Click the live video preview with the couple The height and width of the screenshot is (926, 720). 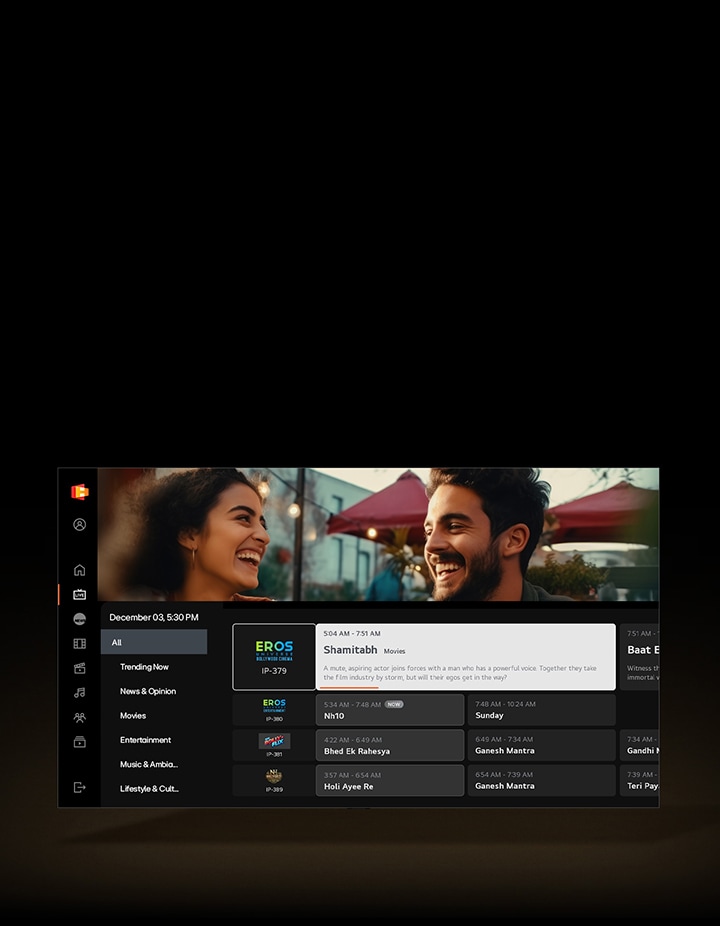pos(378,534)
